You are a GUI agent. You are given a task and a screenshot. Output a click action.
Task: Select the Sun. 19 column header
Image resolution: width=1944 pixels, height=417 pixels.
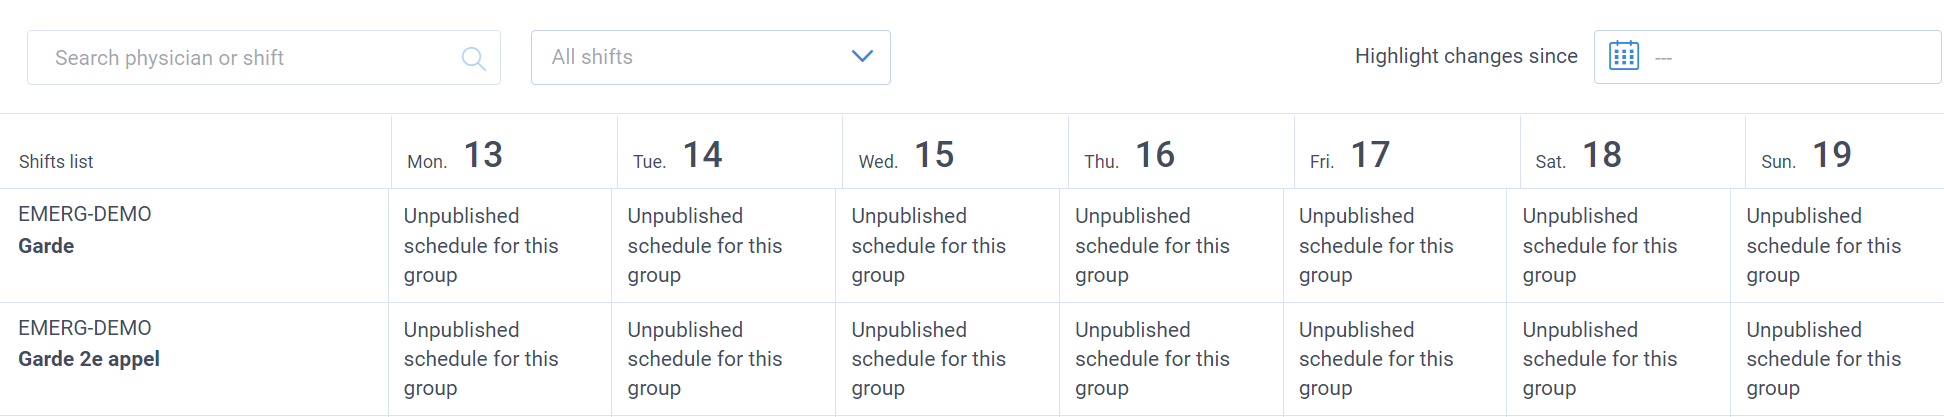coord(1844,152)
